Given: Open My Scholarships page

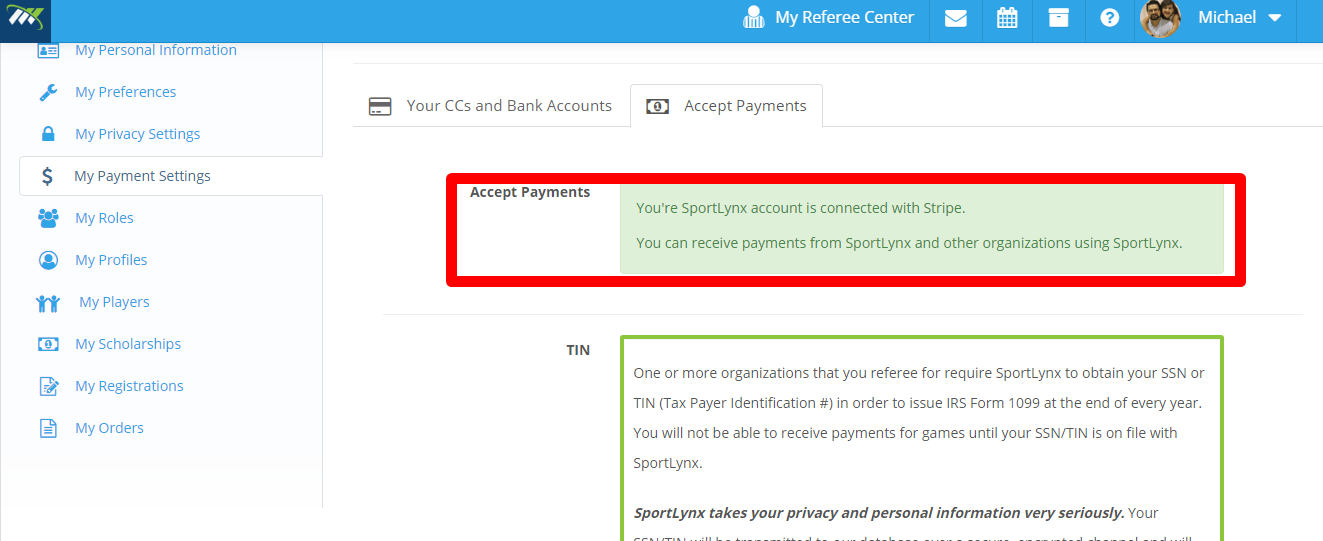Looking at the screenshot, I should [x=128, y=344].
